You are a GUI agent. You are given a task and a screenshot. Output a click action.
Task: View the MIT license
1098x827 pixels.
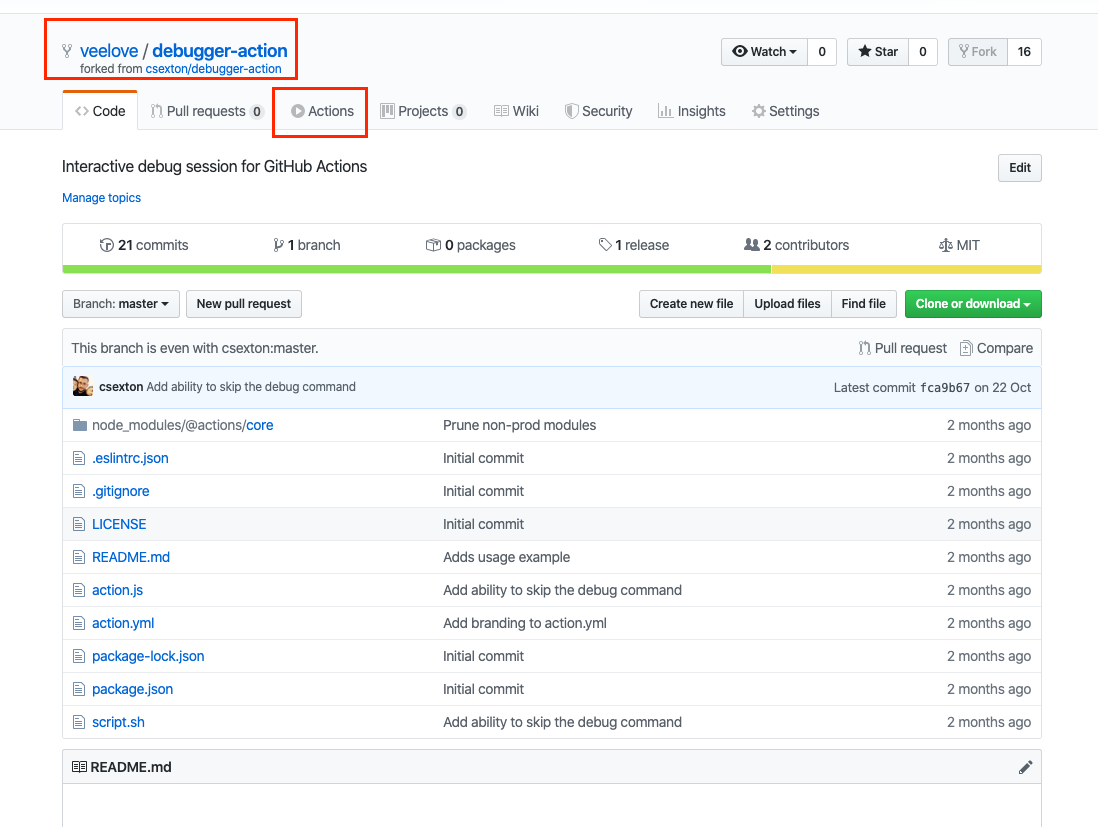click(x=959, y=245)
